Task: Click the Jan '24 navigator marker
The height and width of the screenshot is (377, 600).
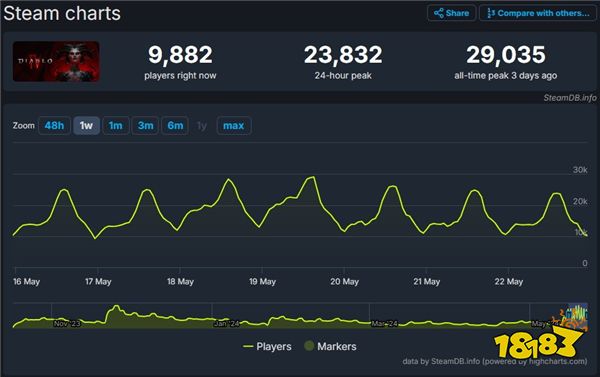Action: [x=227, y=324]
